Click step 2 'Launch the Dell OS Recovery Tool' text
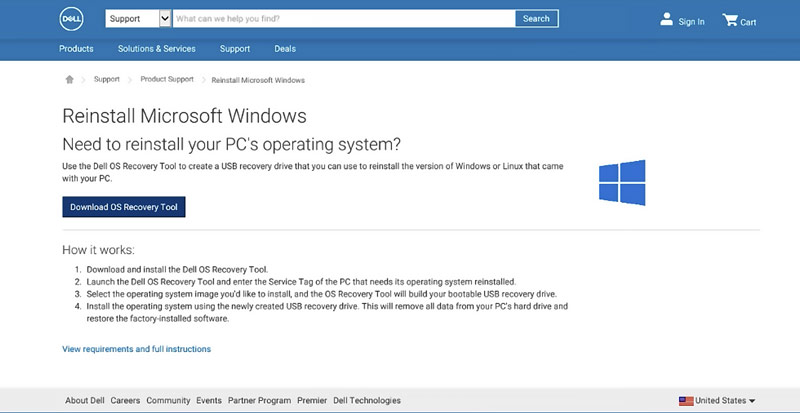Viewport: 800px width, 413px height. 302,282
